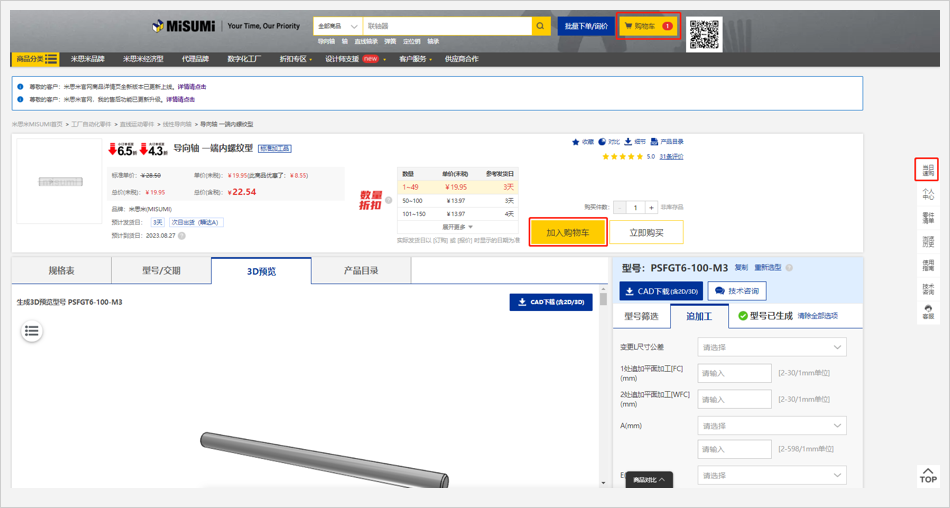Click the QR code image in header
This screenshot has height=508, width=950.
[x=704, y=33]
